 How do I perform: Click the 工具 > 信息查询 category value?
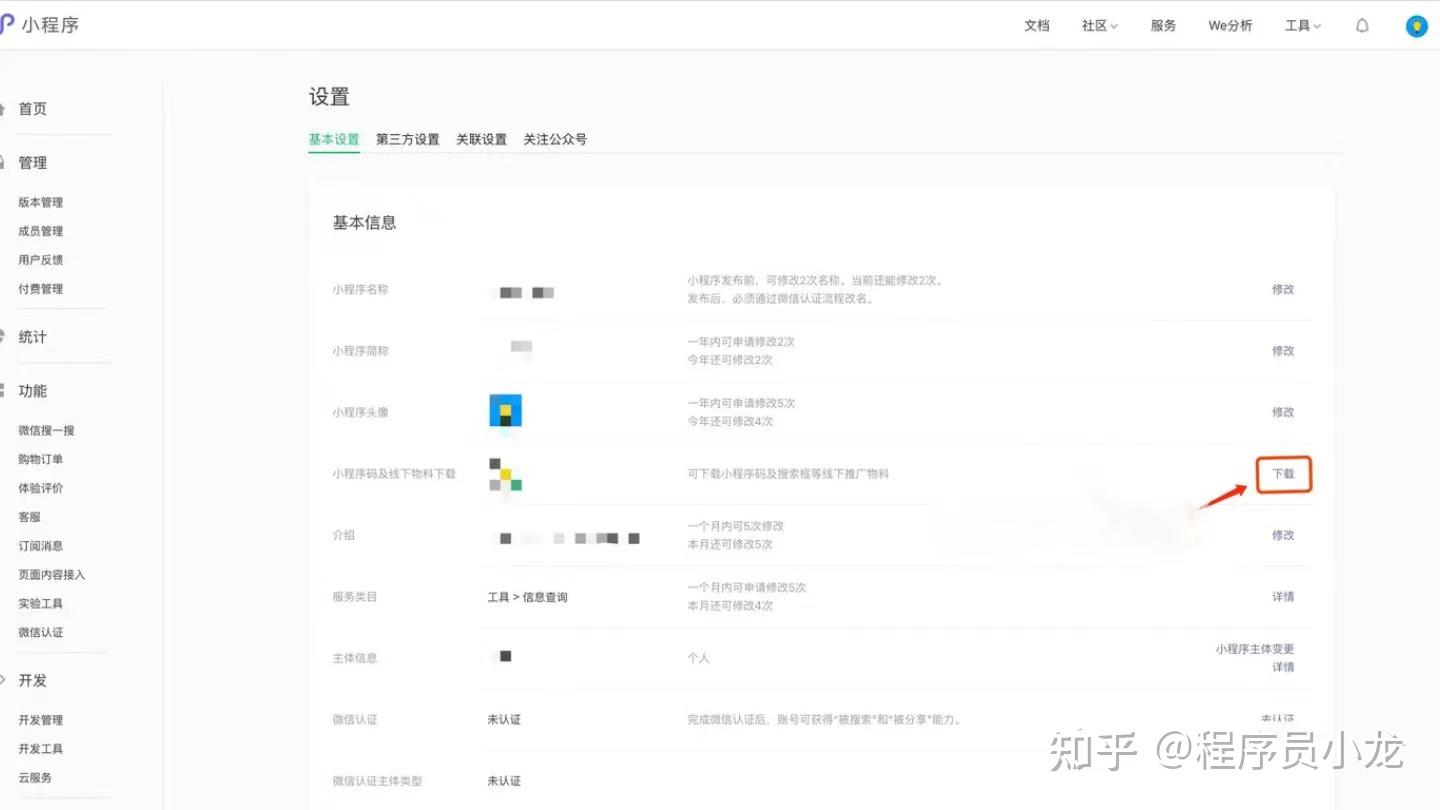tap(527, 597)
